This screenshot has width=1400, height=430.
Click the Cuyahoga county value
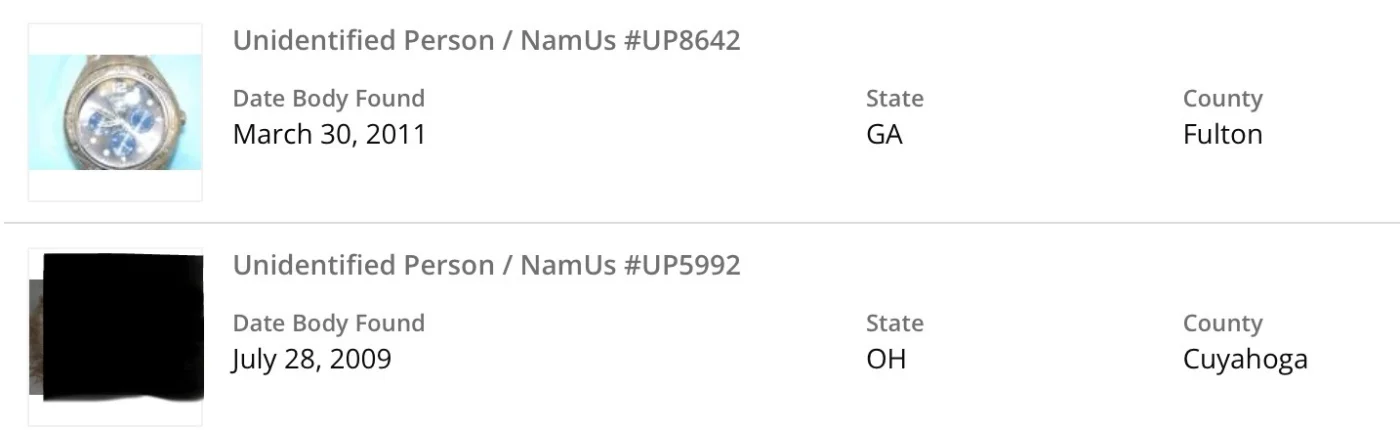pos(1245,359)
